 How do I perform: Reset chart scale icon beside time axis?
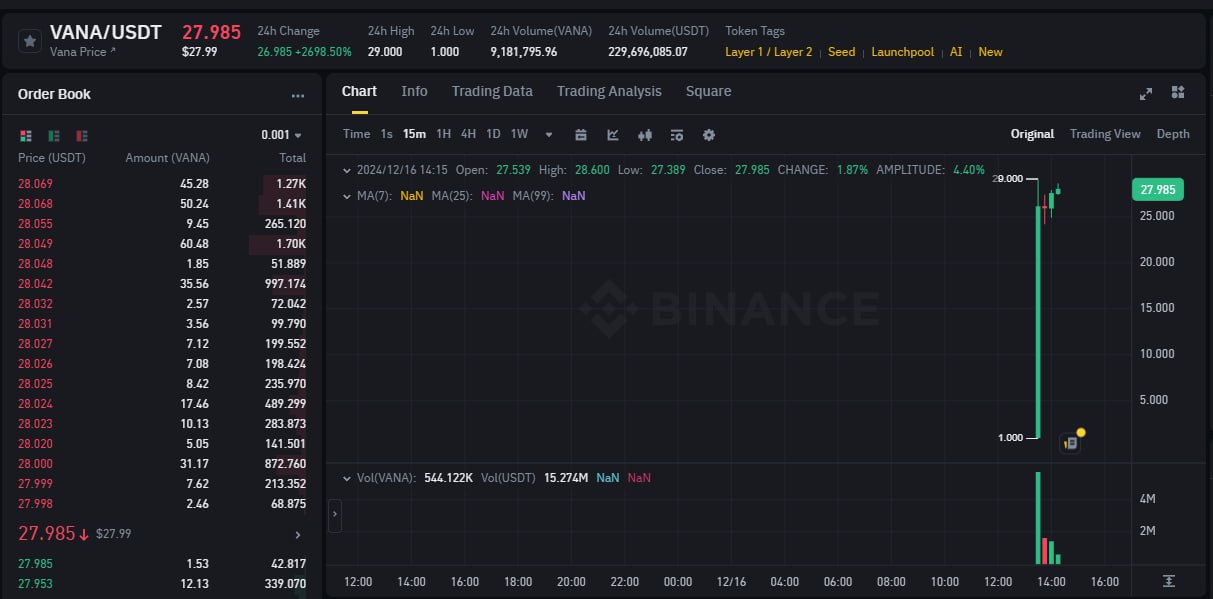click(x=1169, y=581)
